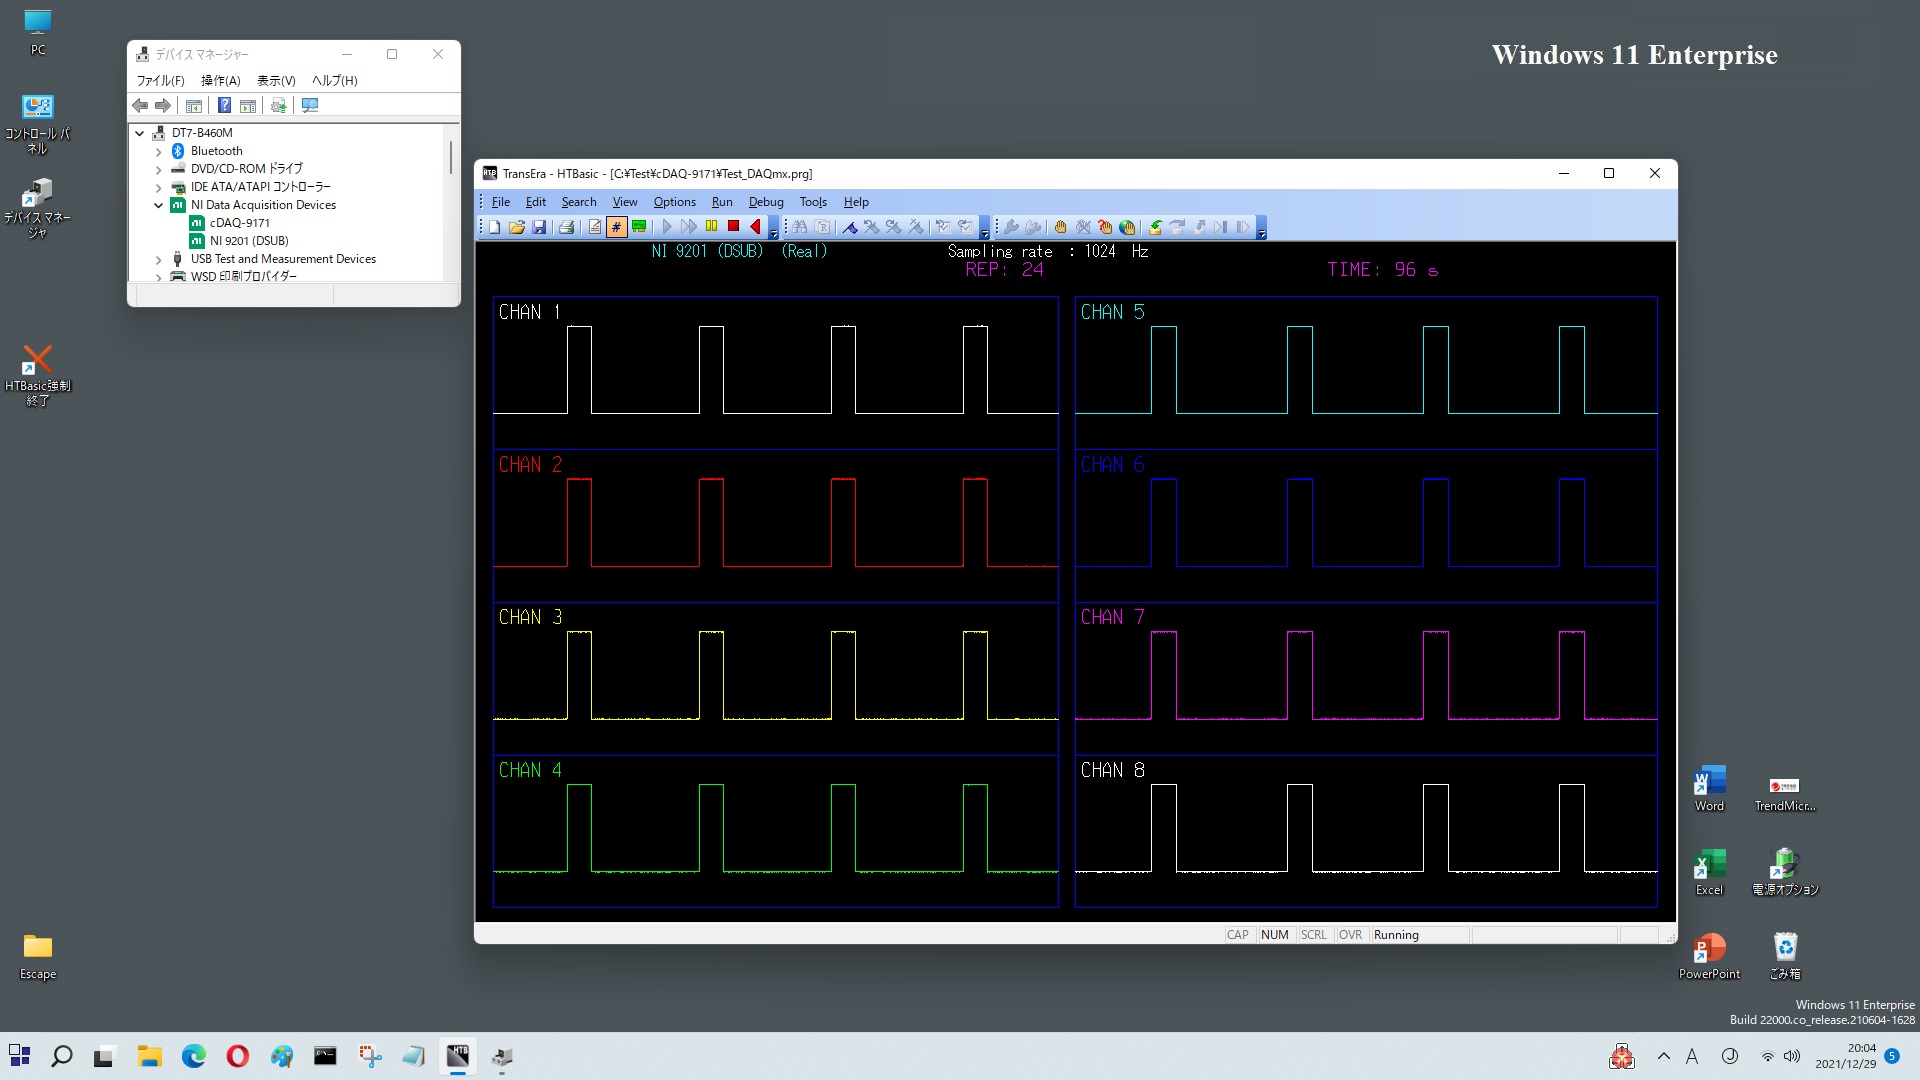
Task: Open the Debug menu in HTBasic
Action: (766, 201)
